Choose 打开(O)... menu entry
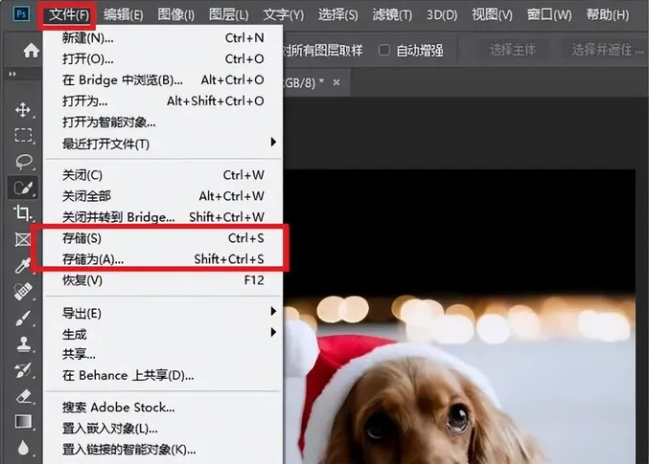Screen dimensions: 649x465 163,59
